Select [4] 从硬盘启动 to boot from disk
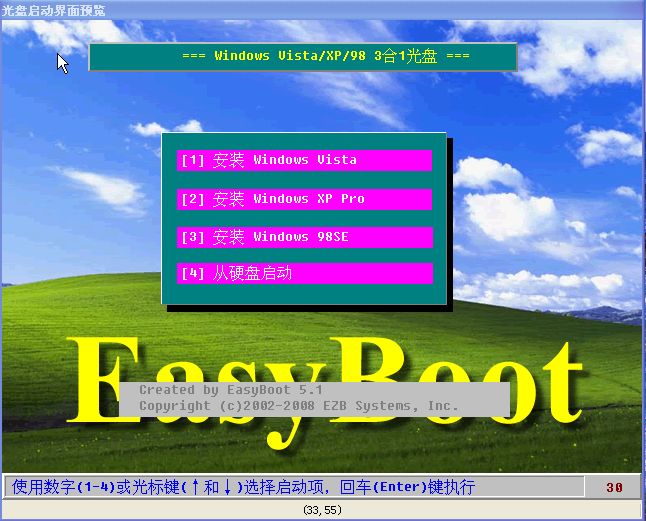Viewport: 646px width, 521px height. click(x=304, y=273)
